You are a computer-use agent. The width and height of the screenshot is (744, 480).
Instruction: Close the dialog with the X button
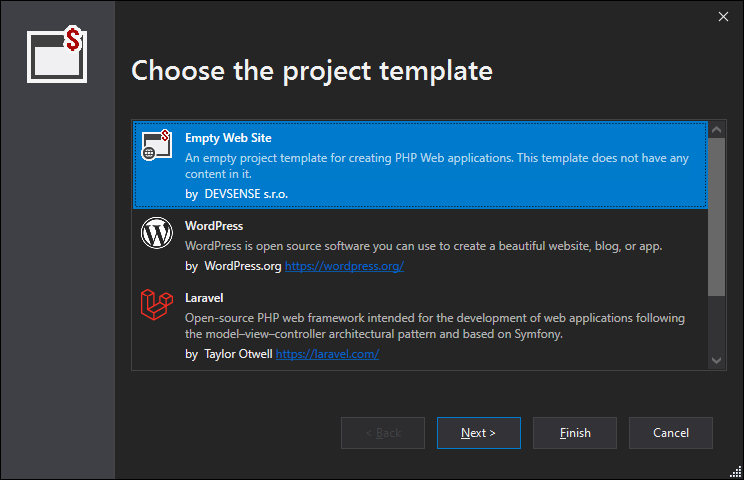click(x=723, y=17)
